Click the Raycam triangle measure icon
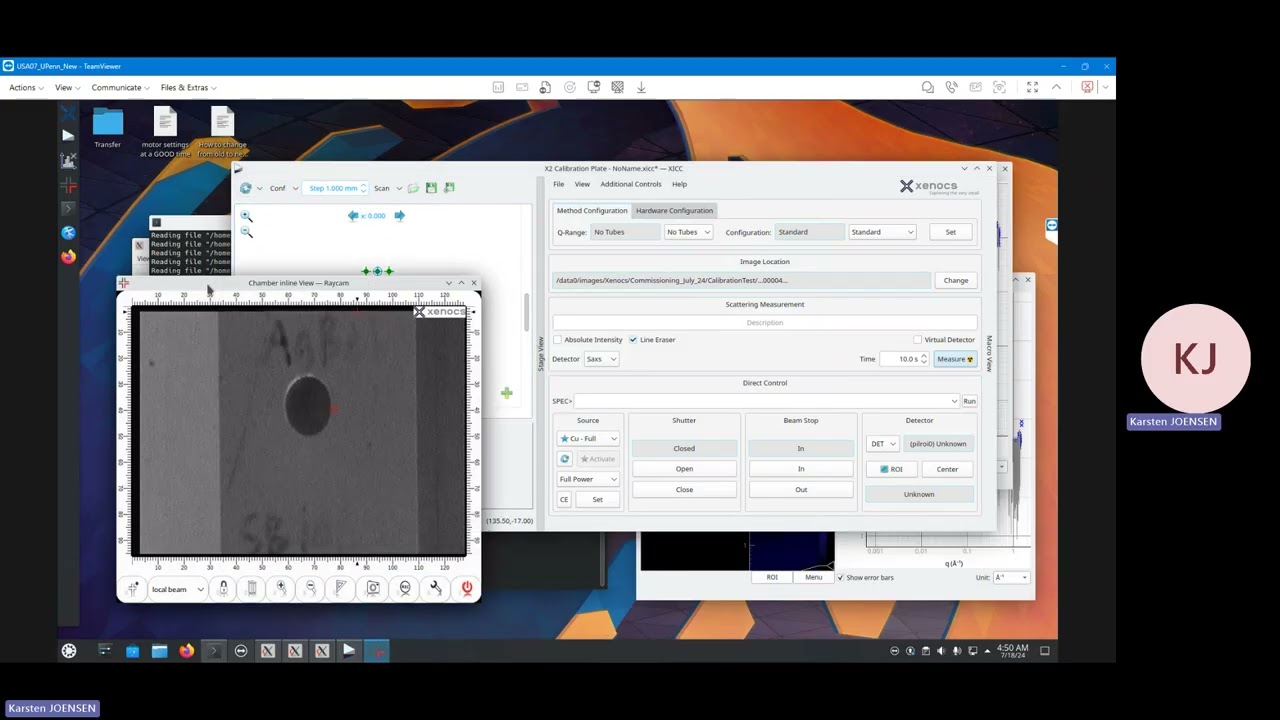Screen dimensions: 1280x720 click(x=342, y=588)
